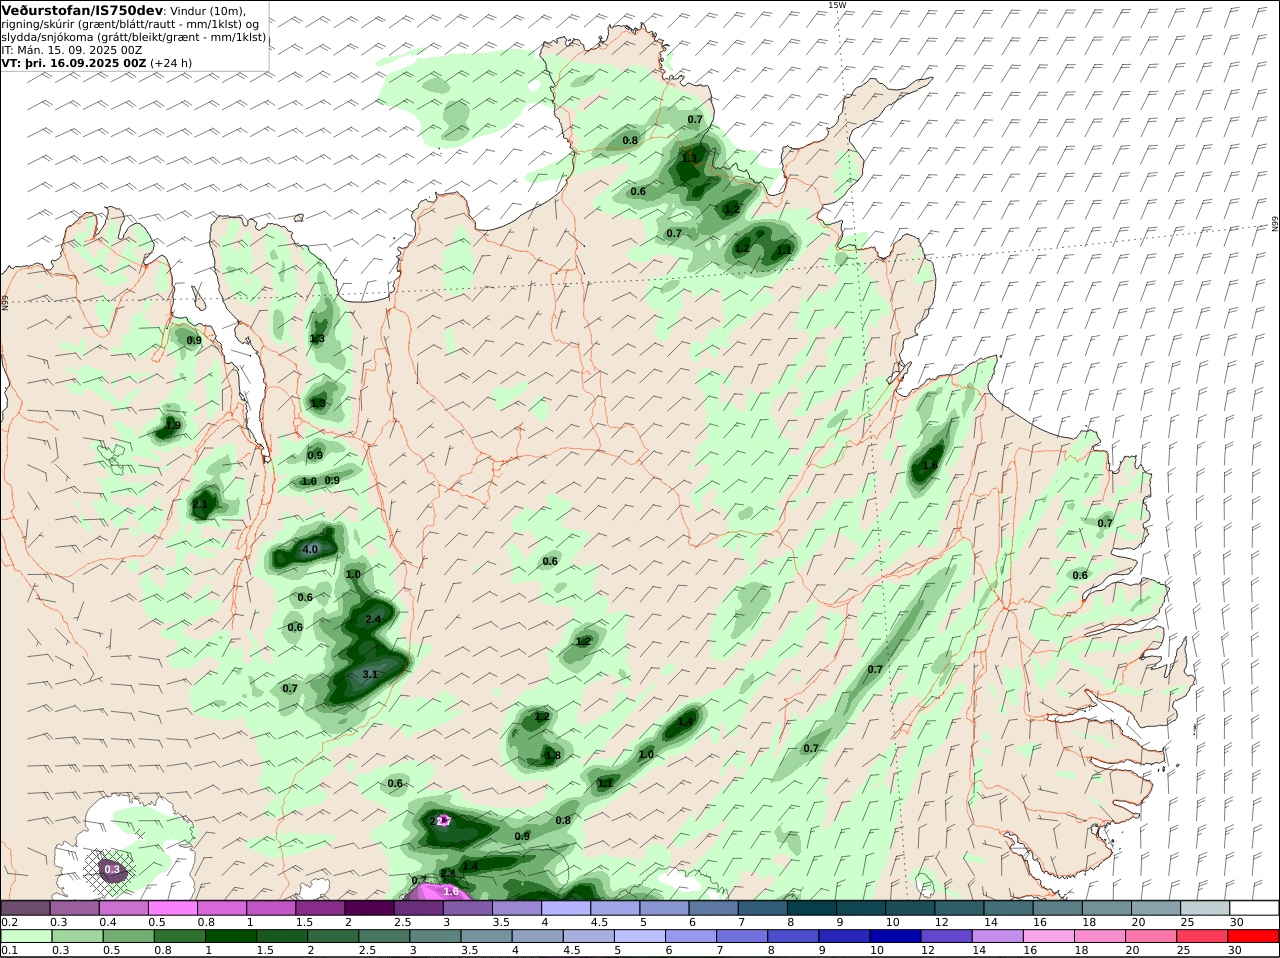The image size is (1280, 958).
Task: Click the 20 pink swatch, bottom legend row
Action: [1150, 936]
